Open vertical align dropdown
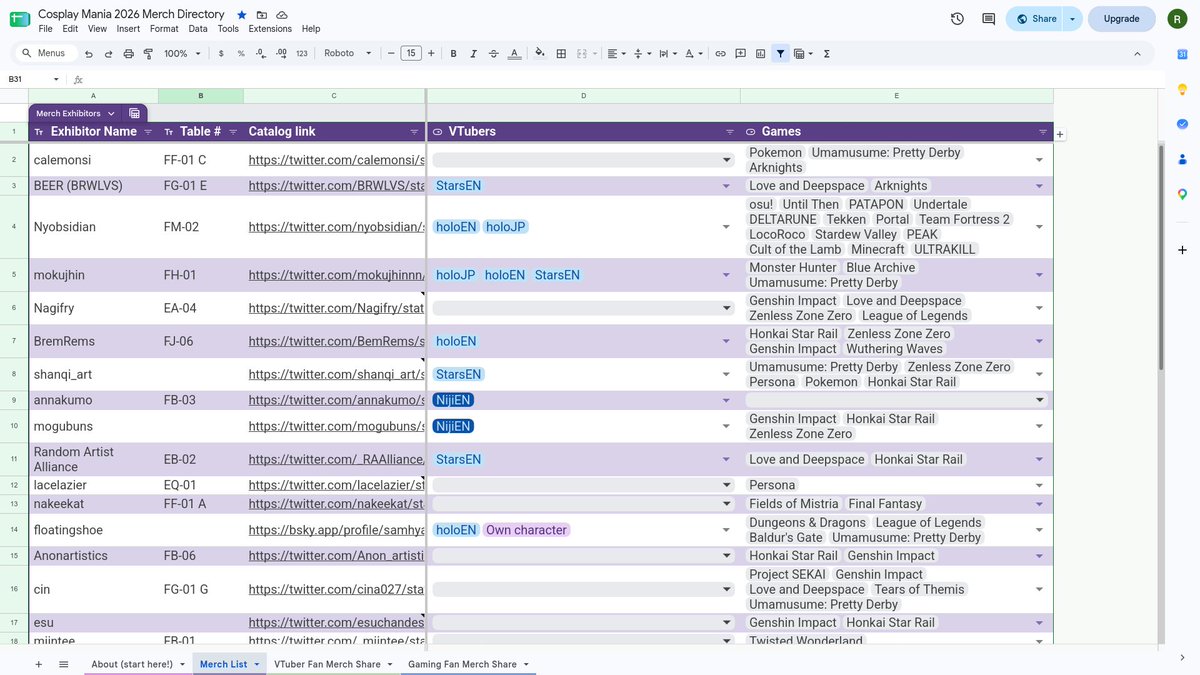 642,53
